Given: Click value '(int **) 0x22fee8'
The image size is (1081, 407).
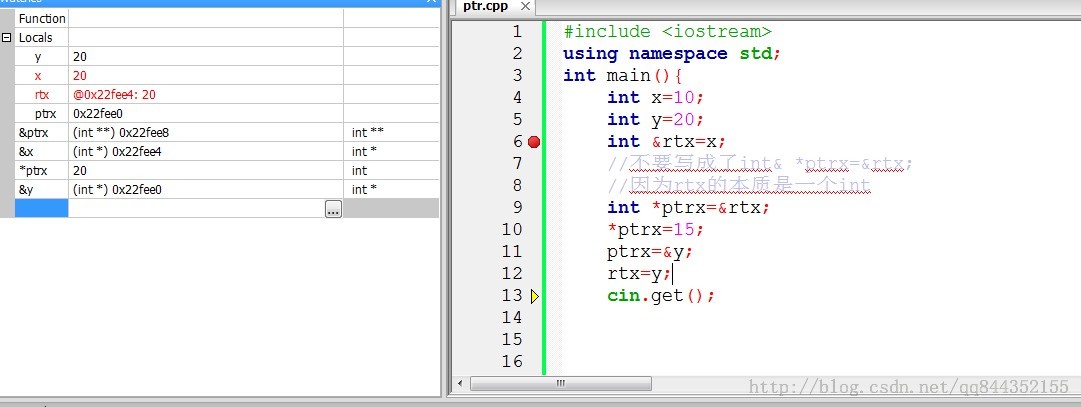Looking at the screenshot, I should pos(121,132).
